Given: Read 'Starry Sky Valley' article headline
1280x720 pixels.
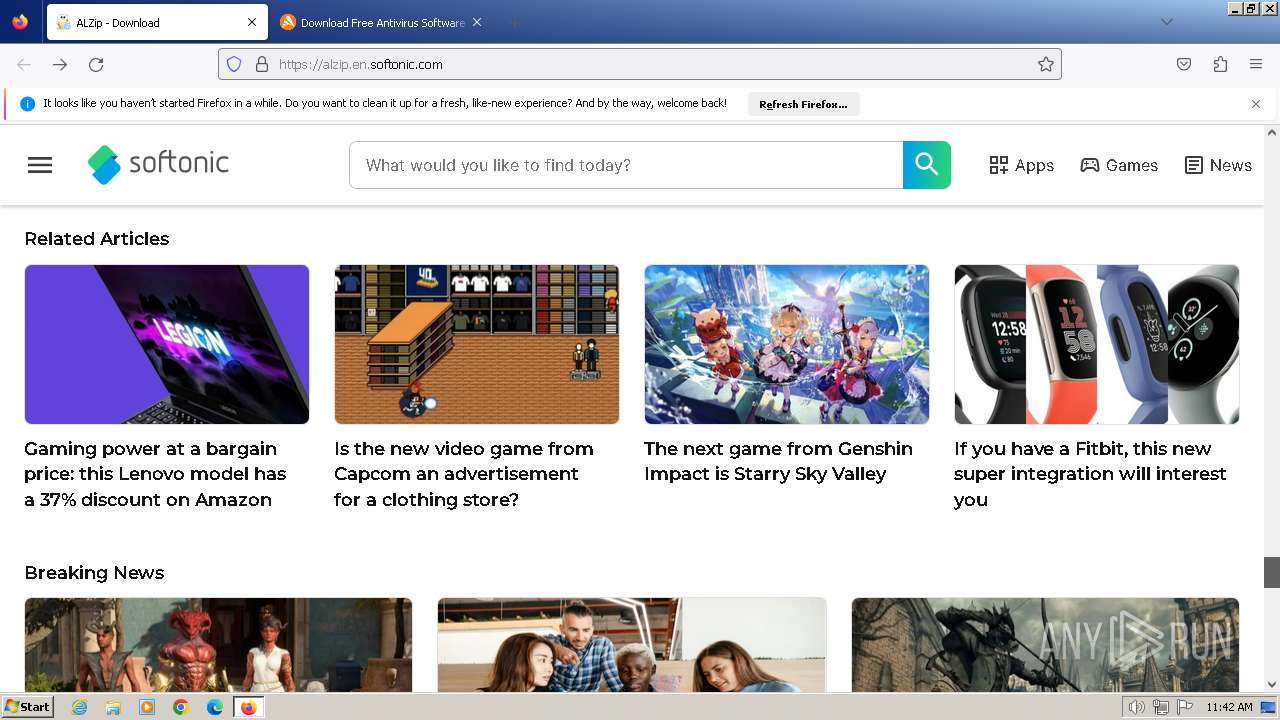Looking at the screenshot, I should click(778, 461).
